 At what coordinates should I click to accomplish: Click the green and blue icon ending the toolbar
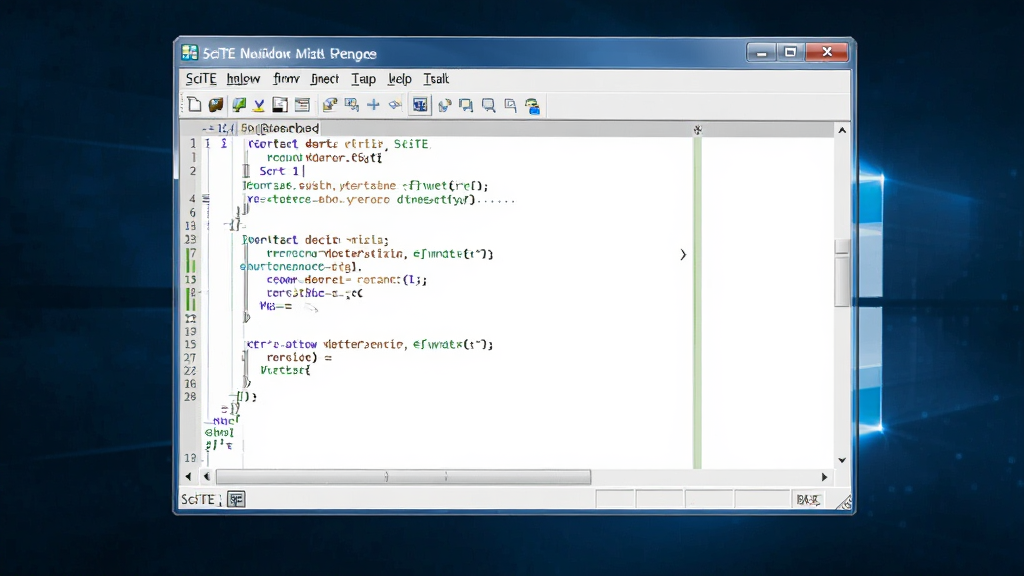point(533,106)
